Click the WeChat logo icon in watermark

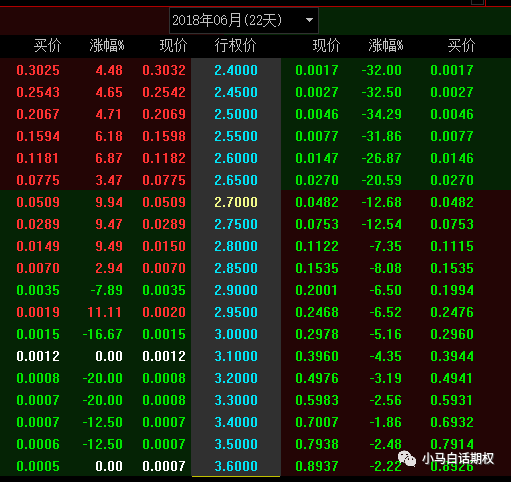[407, 459]
